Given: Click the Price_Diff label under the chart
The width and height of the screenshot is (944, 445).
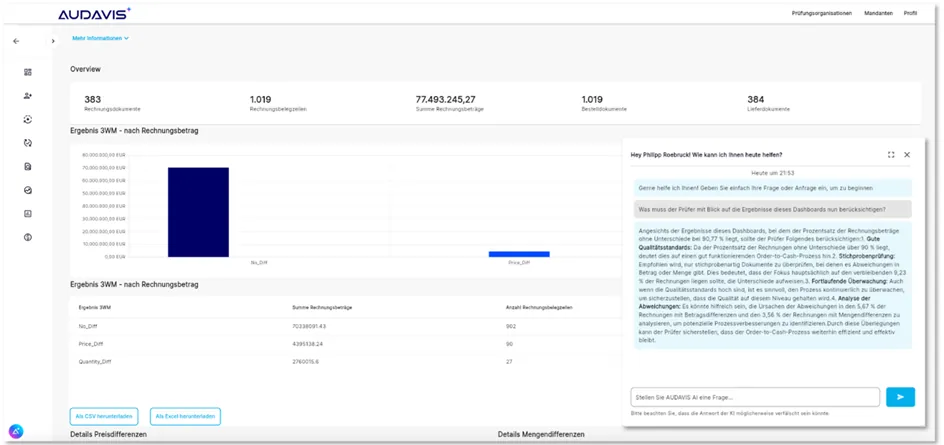Looking at the screenshot, I should (519, 263).
